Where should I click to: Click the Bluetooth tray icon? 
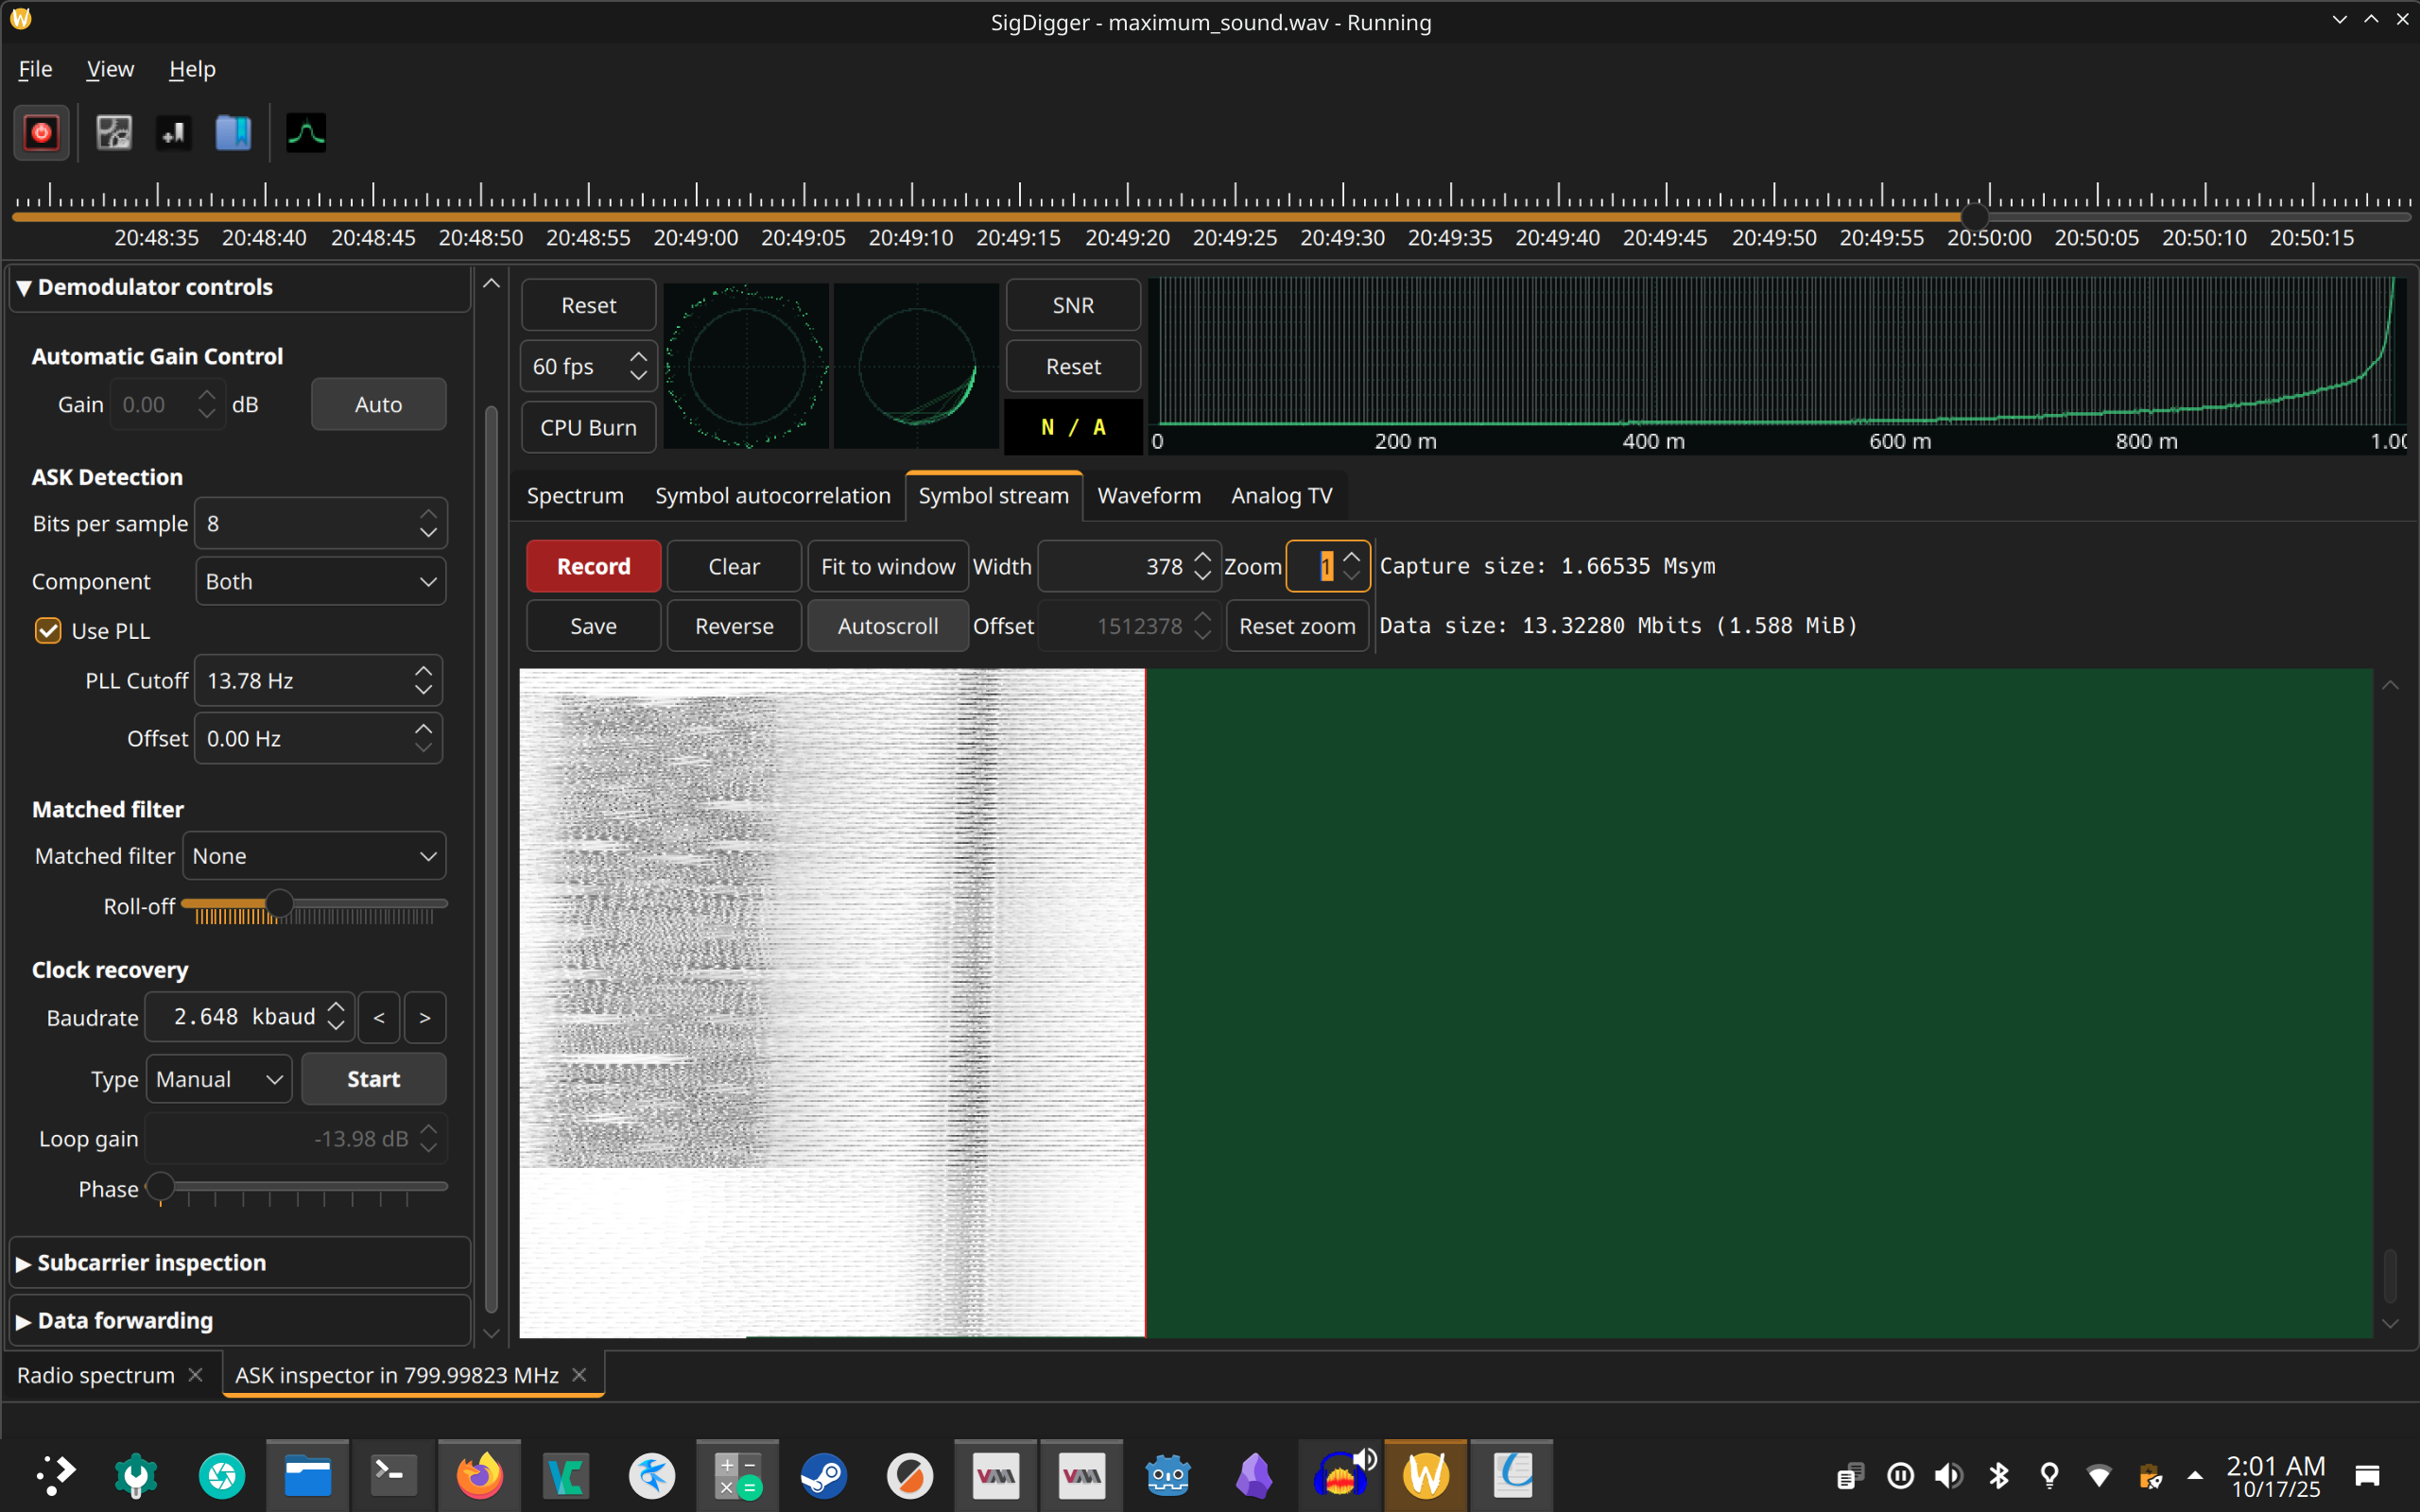1998,1475
